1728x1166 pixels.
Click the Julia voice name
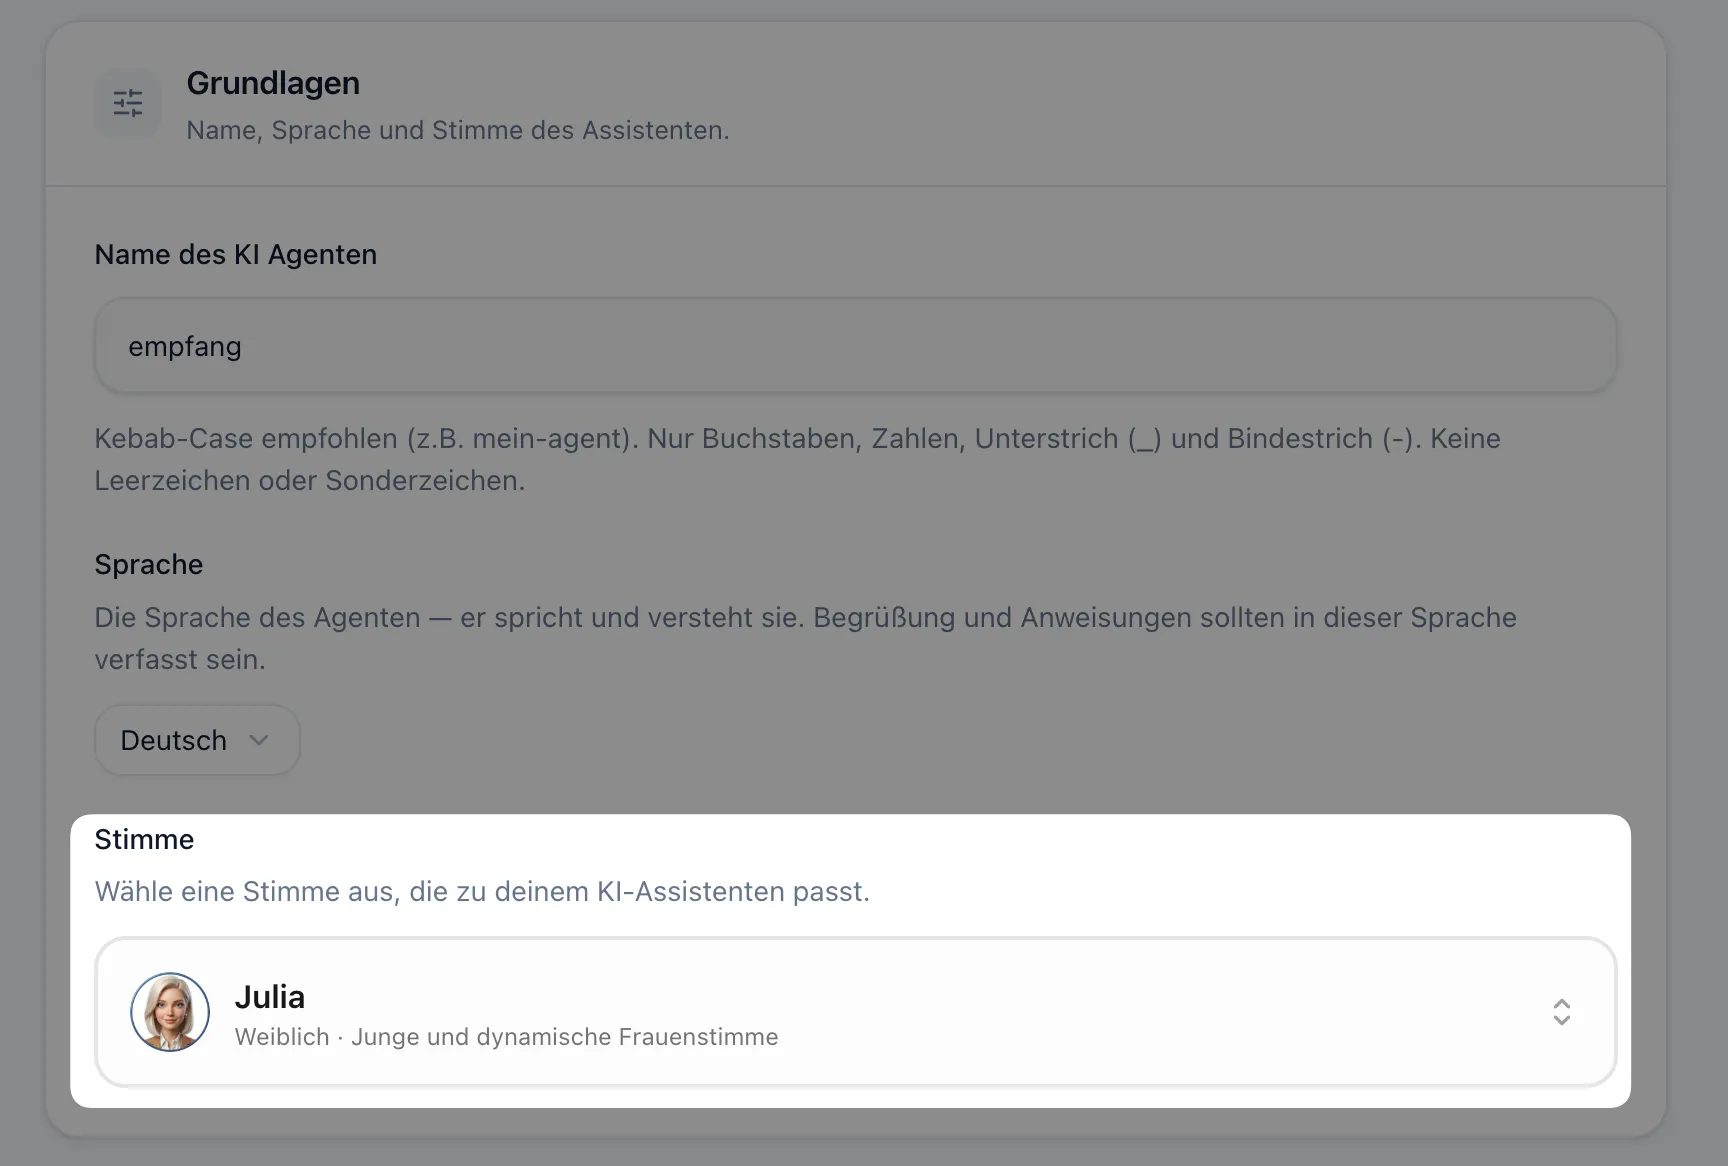click(x=270, y=997)
